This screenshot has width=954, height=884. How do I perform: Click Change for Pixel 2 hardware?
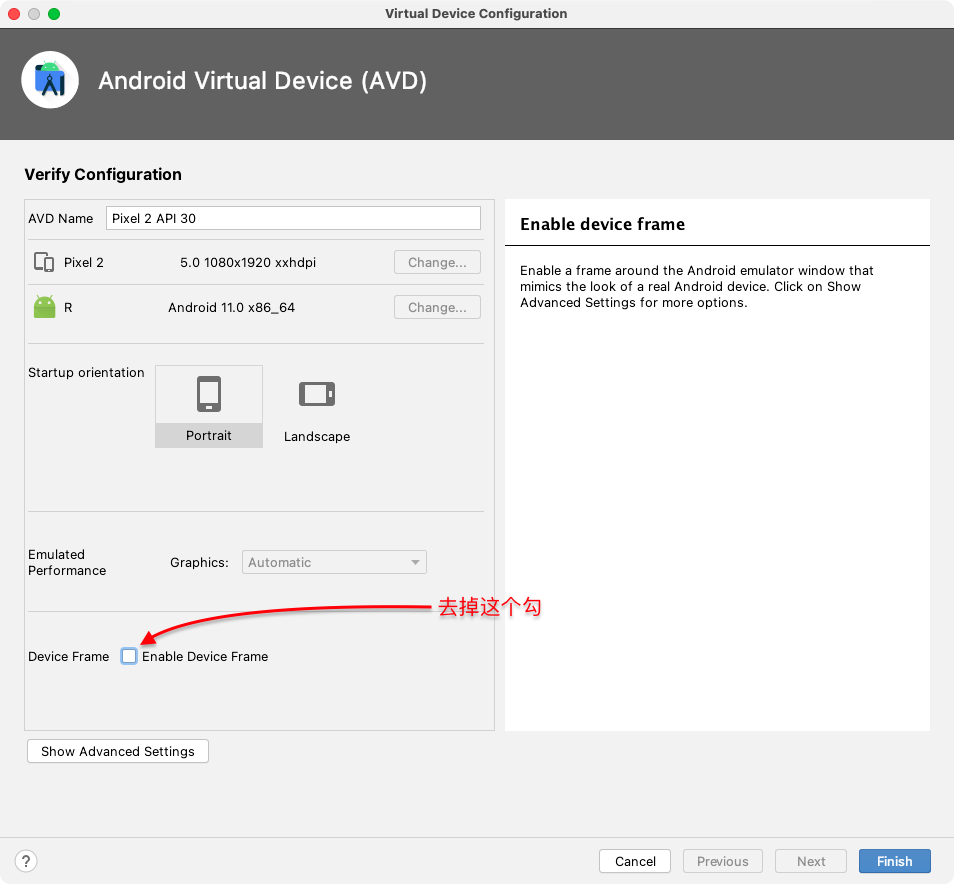pos(437,262)
